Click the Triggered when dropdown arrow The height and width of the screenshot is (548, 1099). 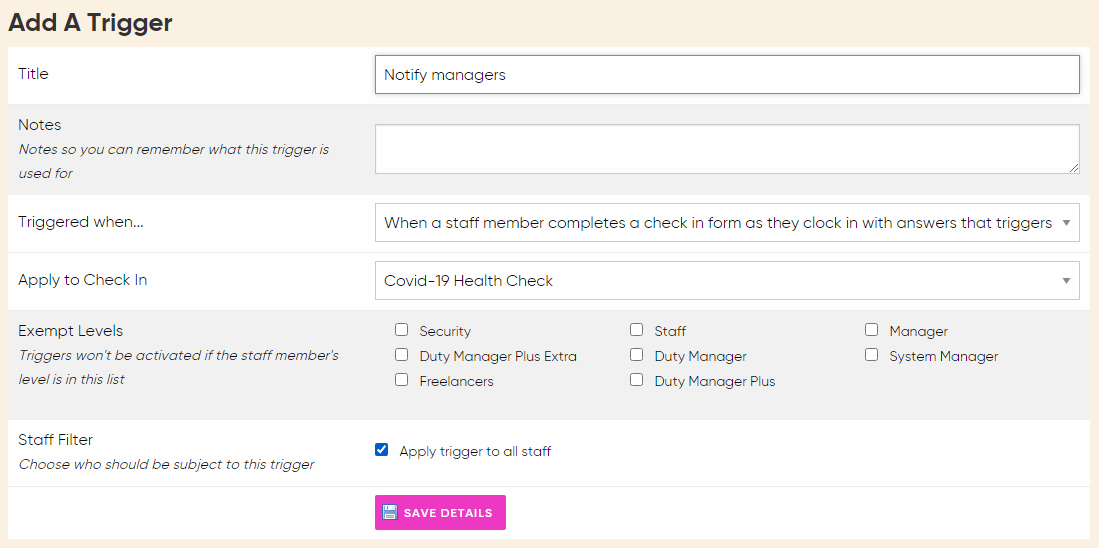point(1066,223)
